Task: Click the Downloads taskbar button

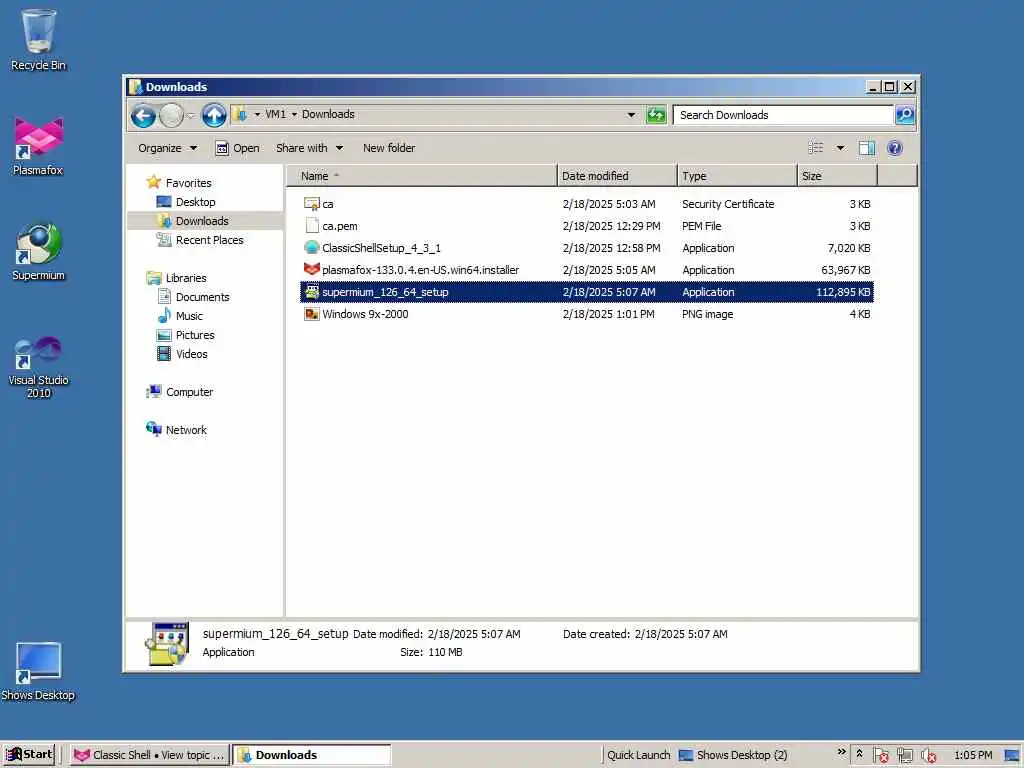Action: click(x=312, y=755)
